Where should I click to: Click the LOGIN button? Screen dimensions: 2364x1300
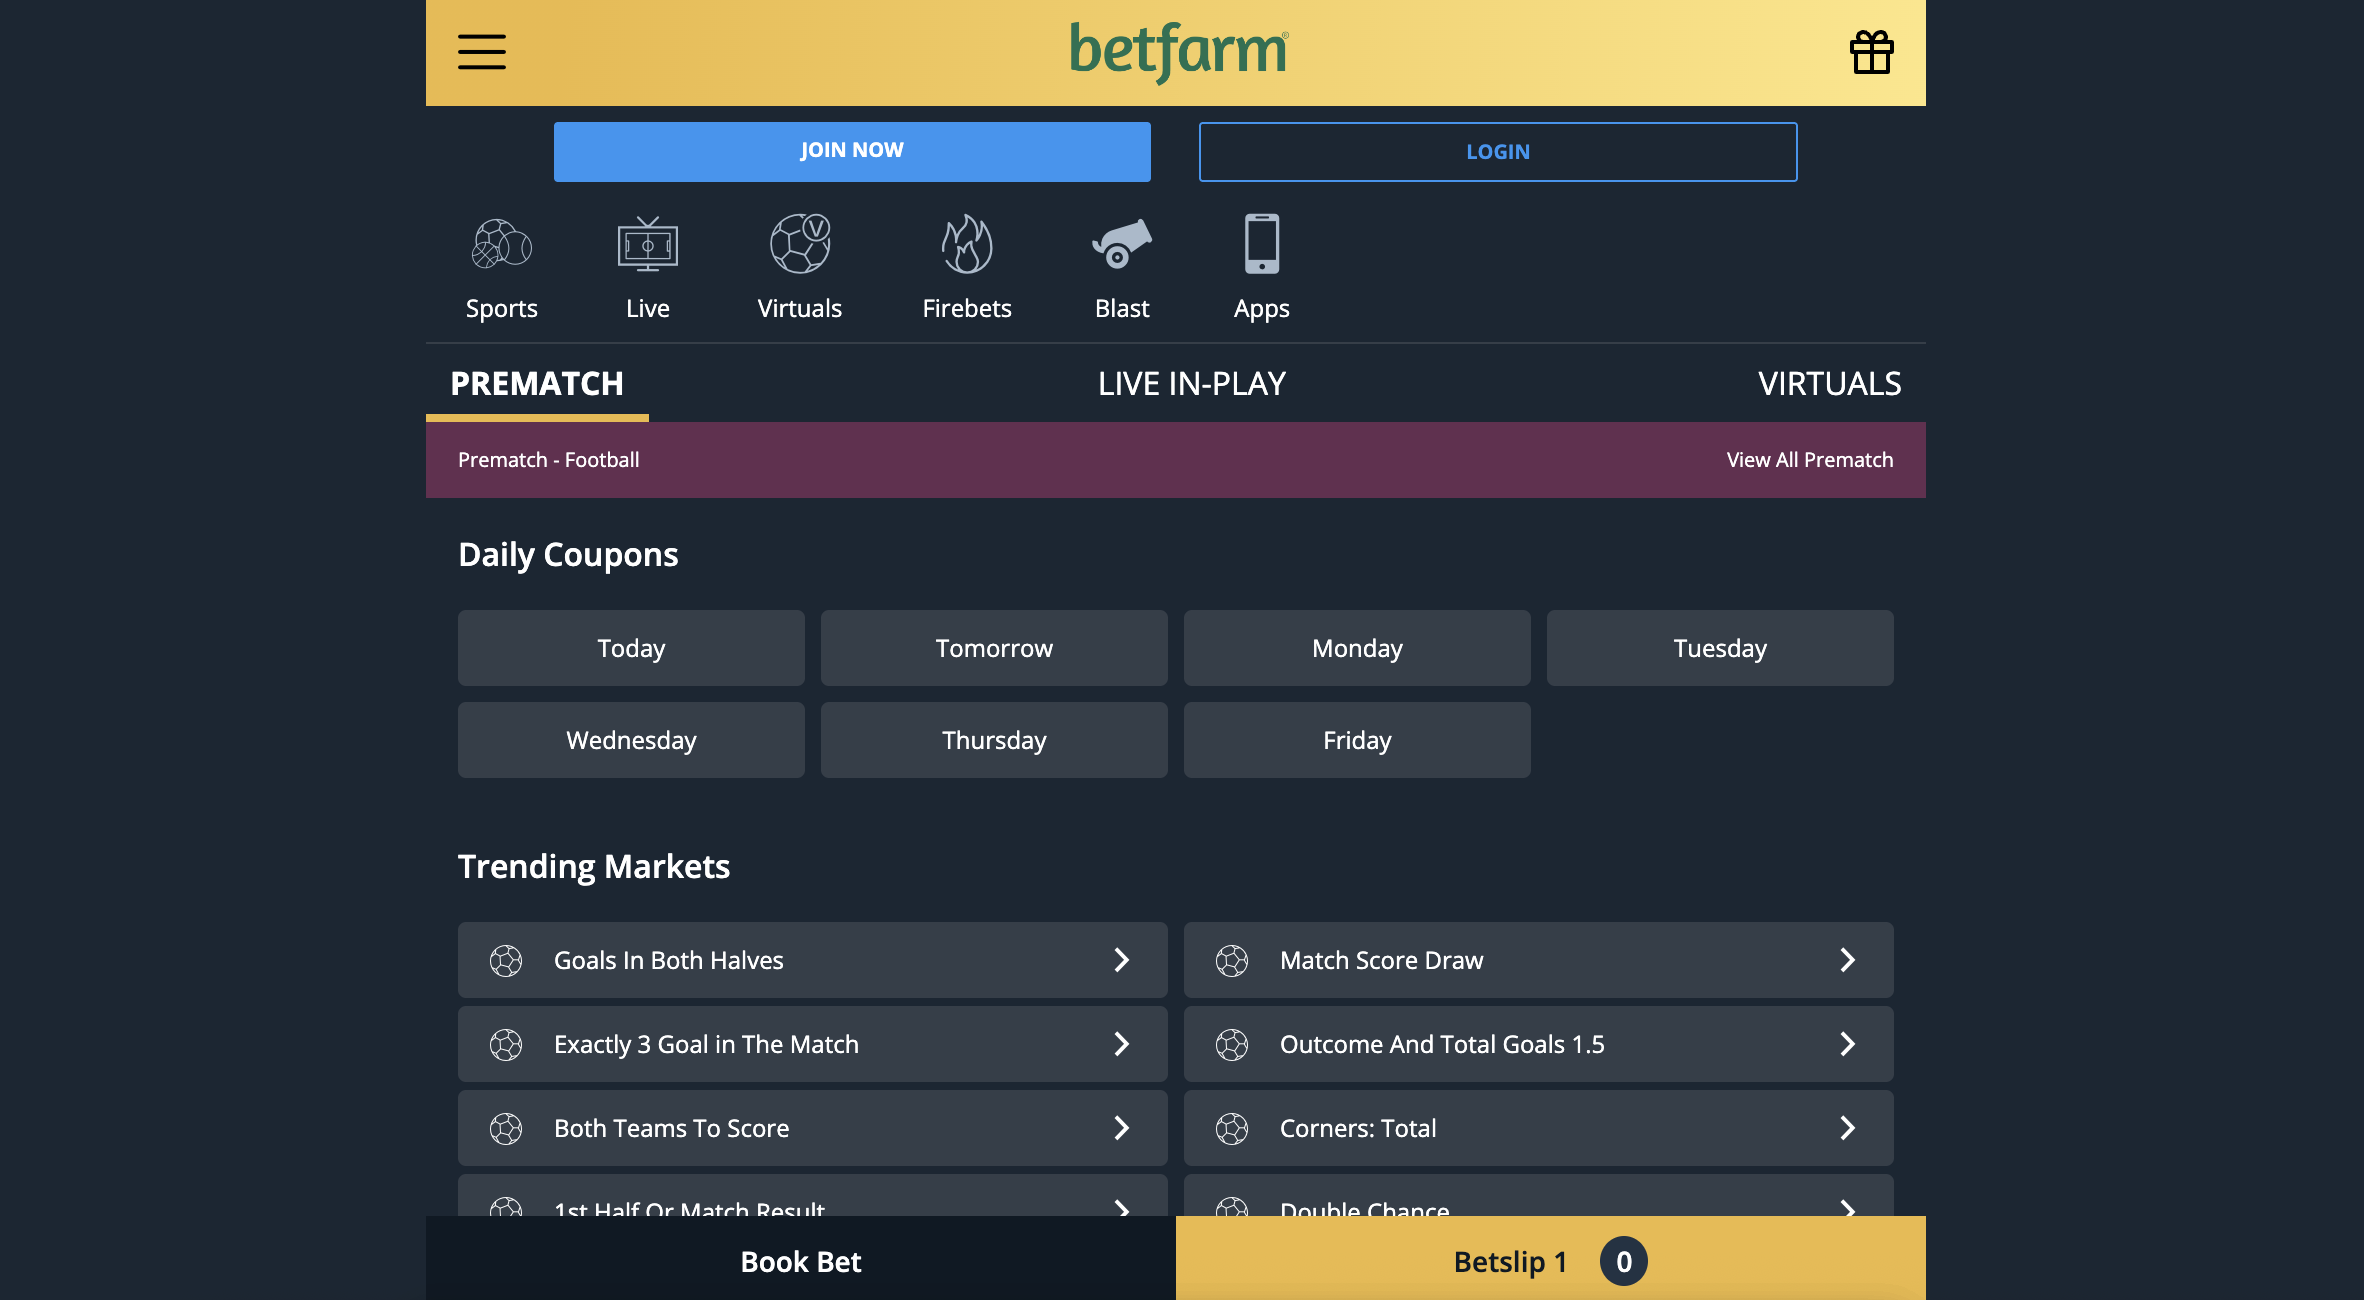1498,152
